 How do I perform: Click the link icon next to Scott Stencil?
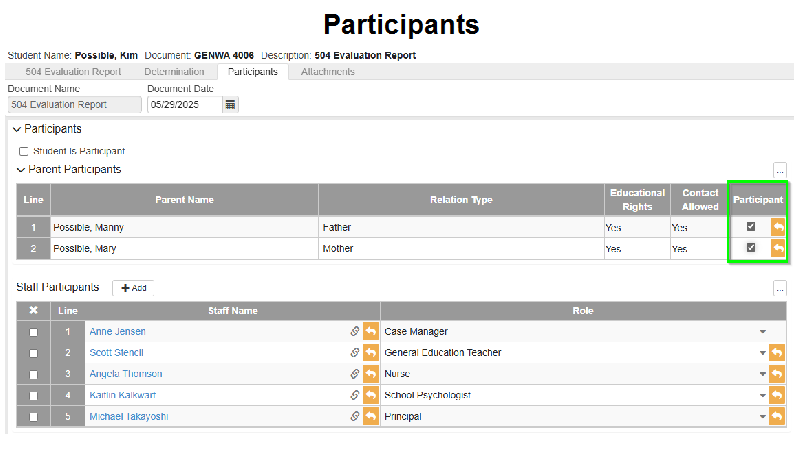coord(355,353)
